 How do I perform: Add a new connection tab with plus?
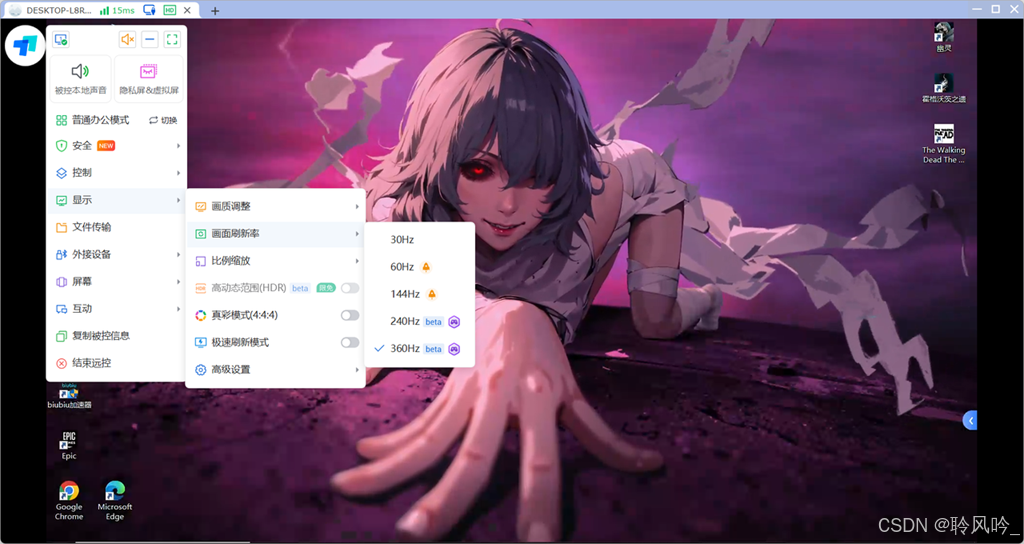215,10
